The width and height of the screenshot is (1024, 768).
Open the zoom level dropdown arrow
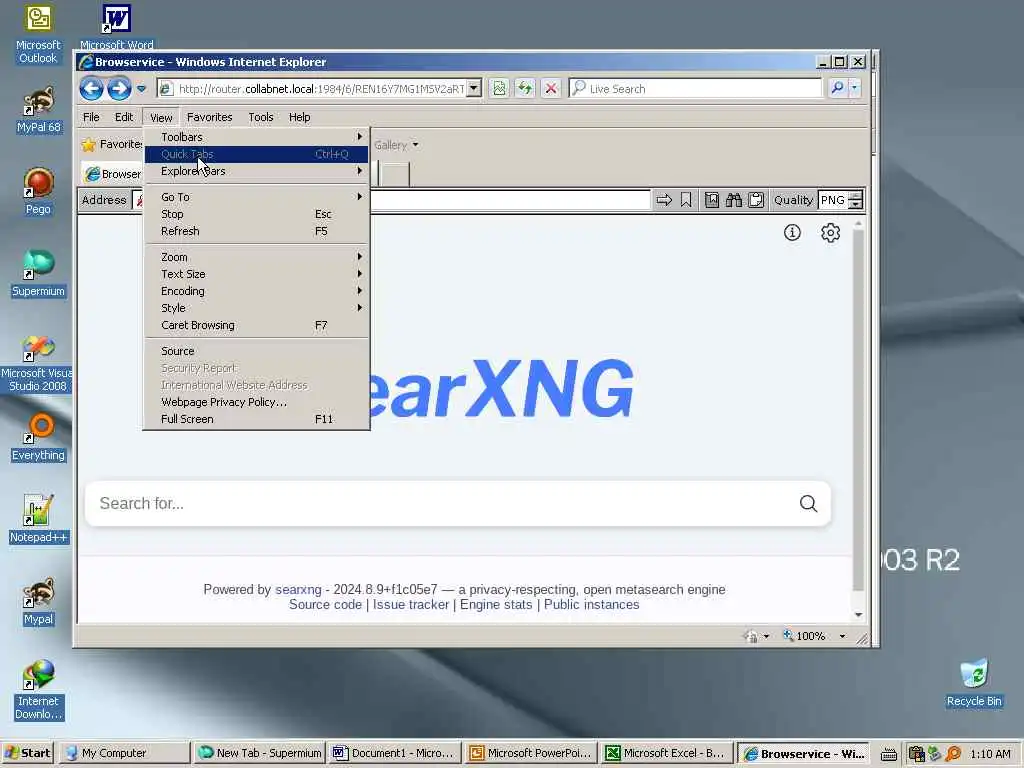pos(842,636)
